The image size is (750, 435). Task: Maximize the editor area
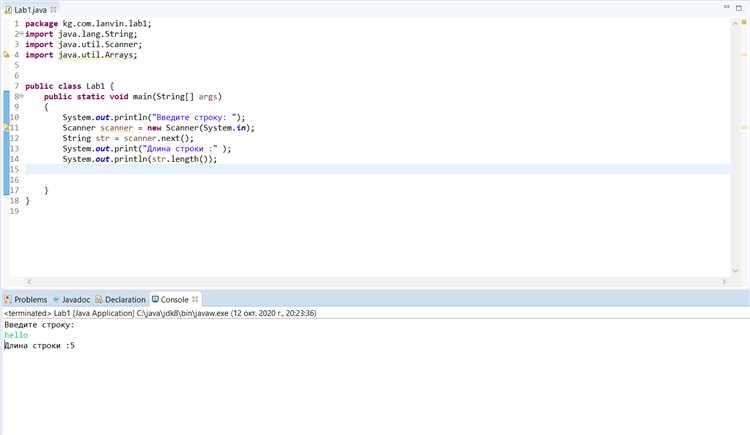739,8
